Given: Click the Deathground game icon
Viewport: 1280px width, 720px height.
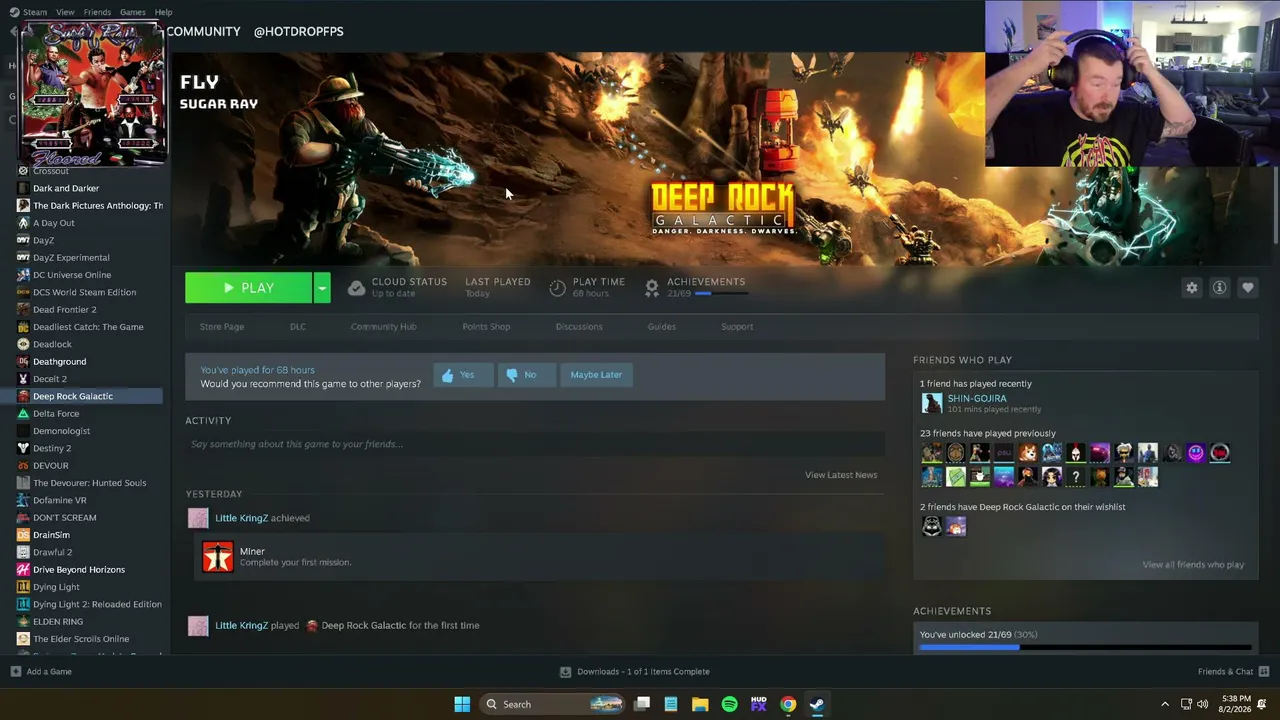Looking at the screenshot, I should pos(23,362).
